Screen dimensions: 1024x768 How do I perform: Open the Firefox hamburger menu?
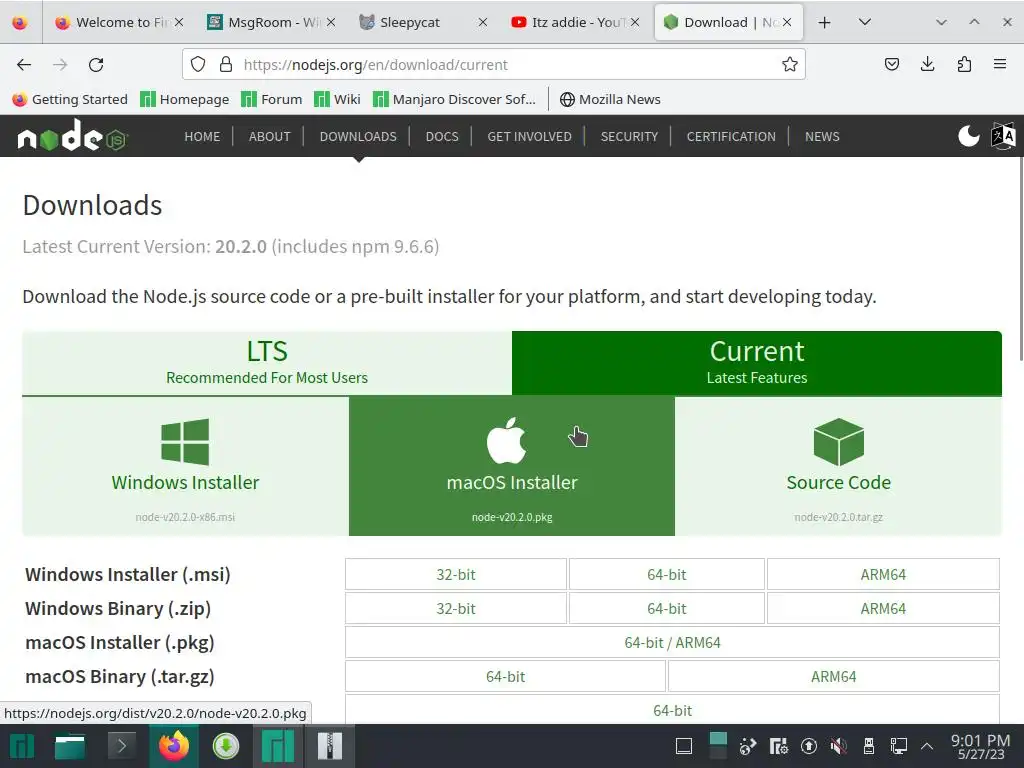coord(999,64)
